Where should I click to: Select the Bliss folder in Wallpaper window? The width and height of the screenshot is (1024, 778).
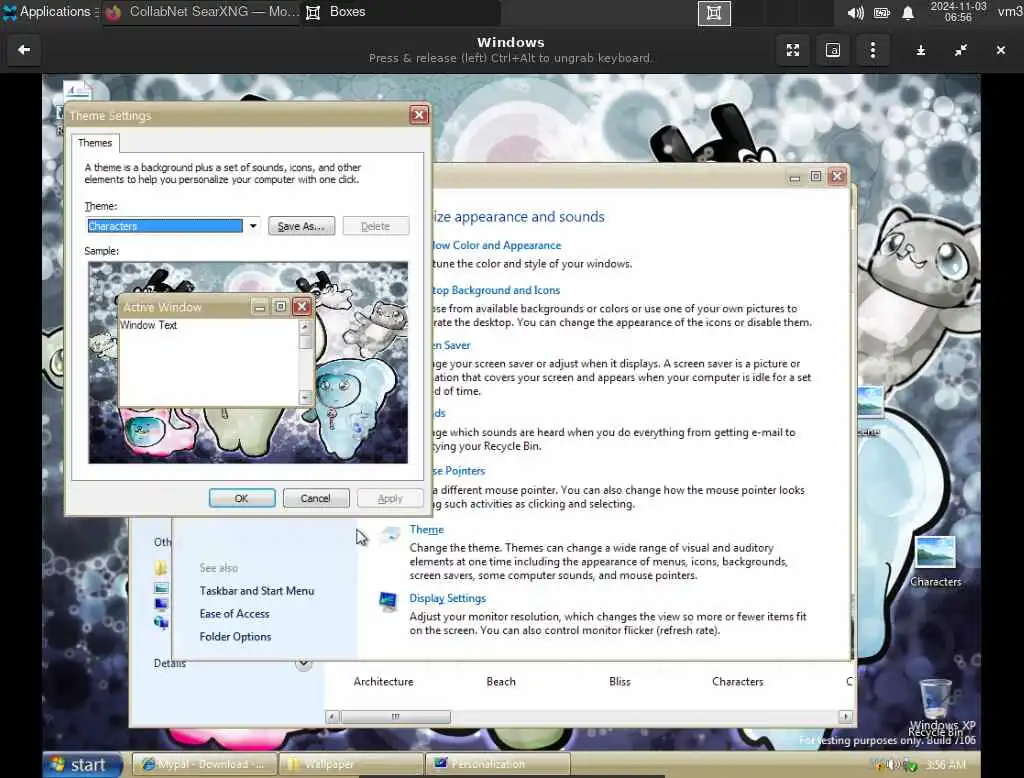pos(620,682)
